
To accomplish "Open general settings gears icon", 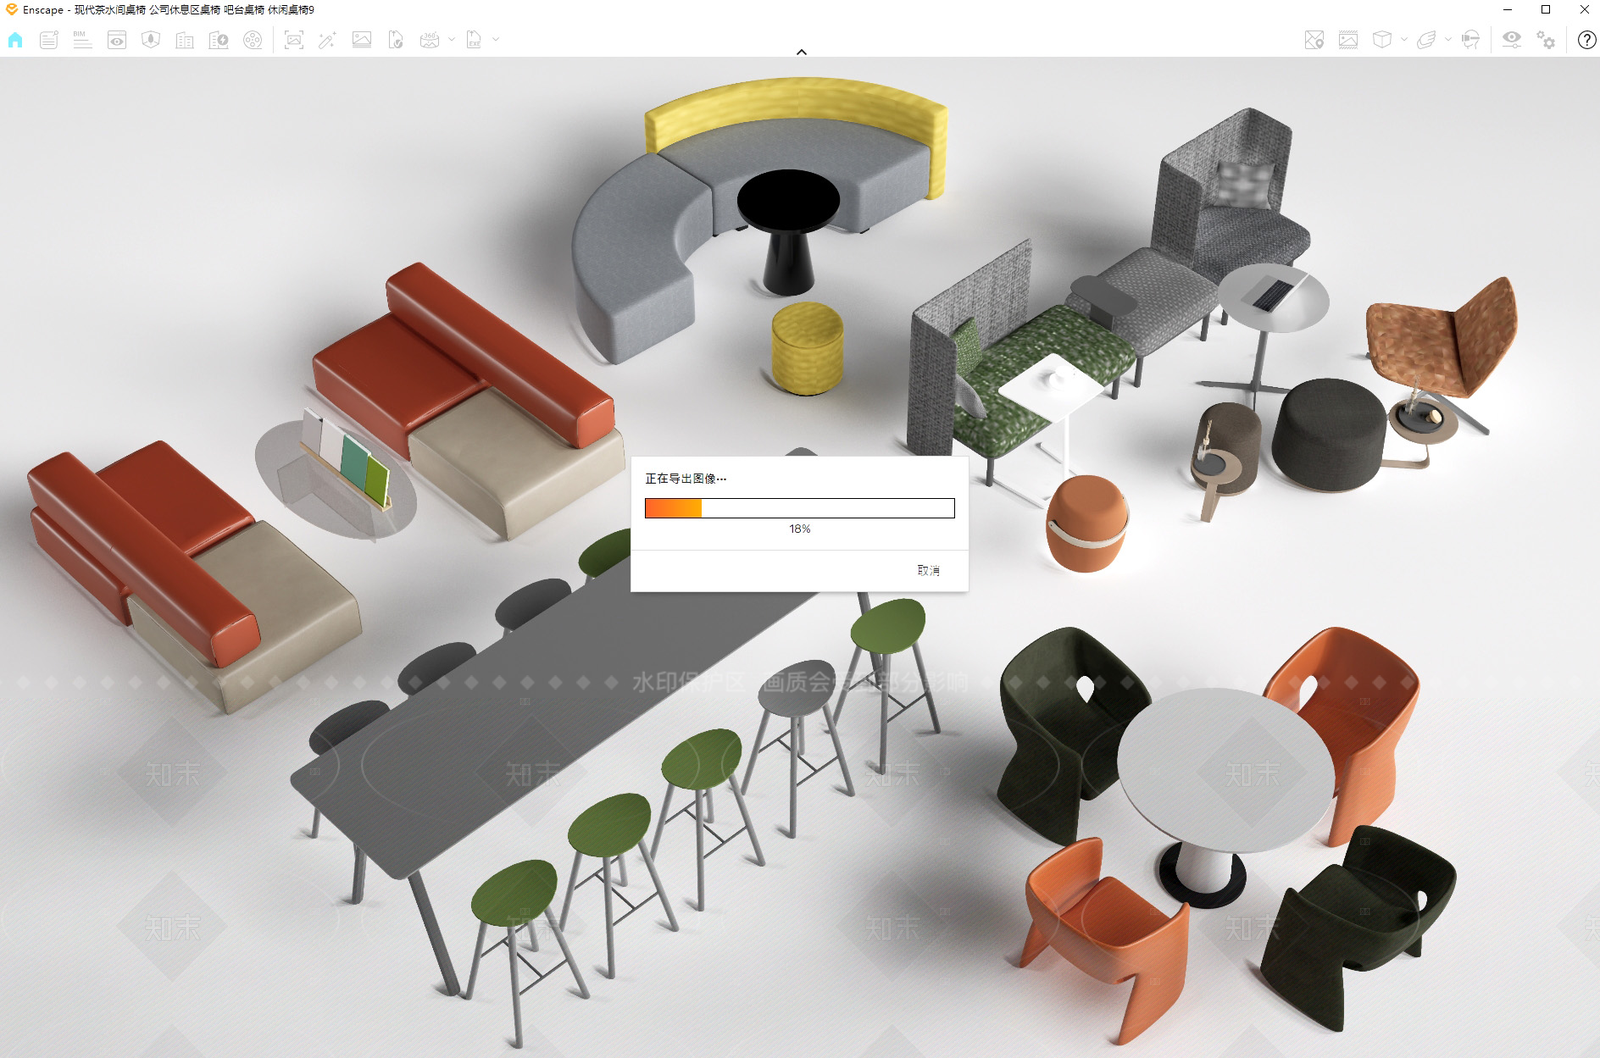I will click(1546, 40).
